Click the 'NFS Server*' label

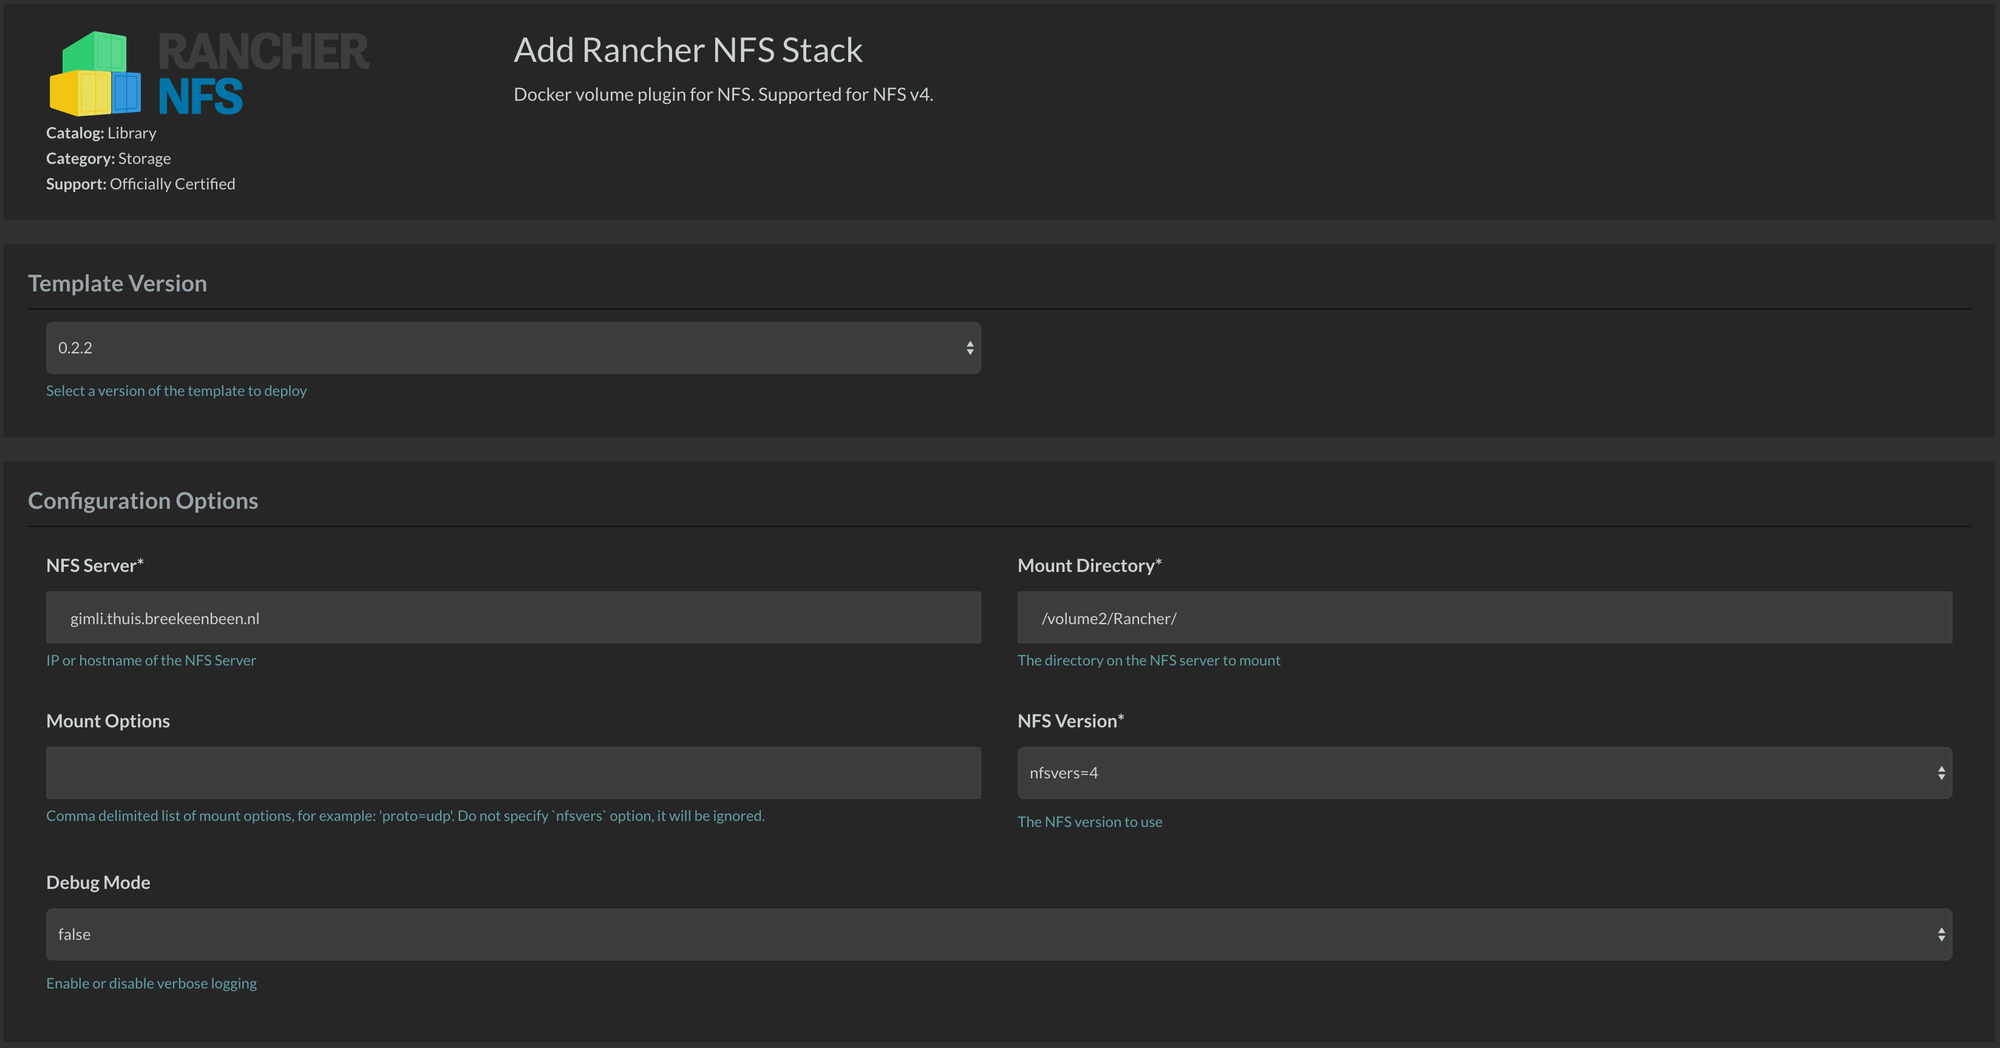[95, 566]
